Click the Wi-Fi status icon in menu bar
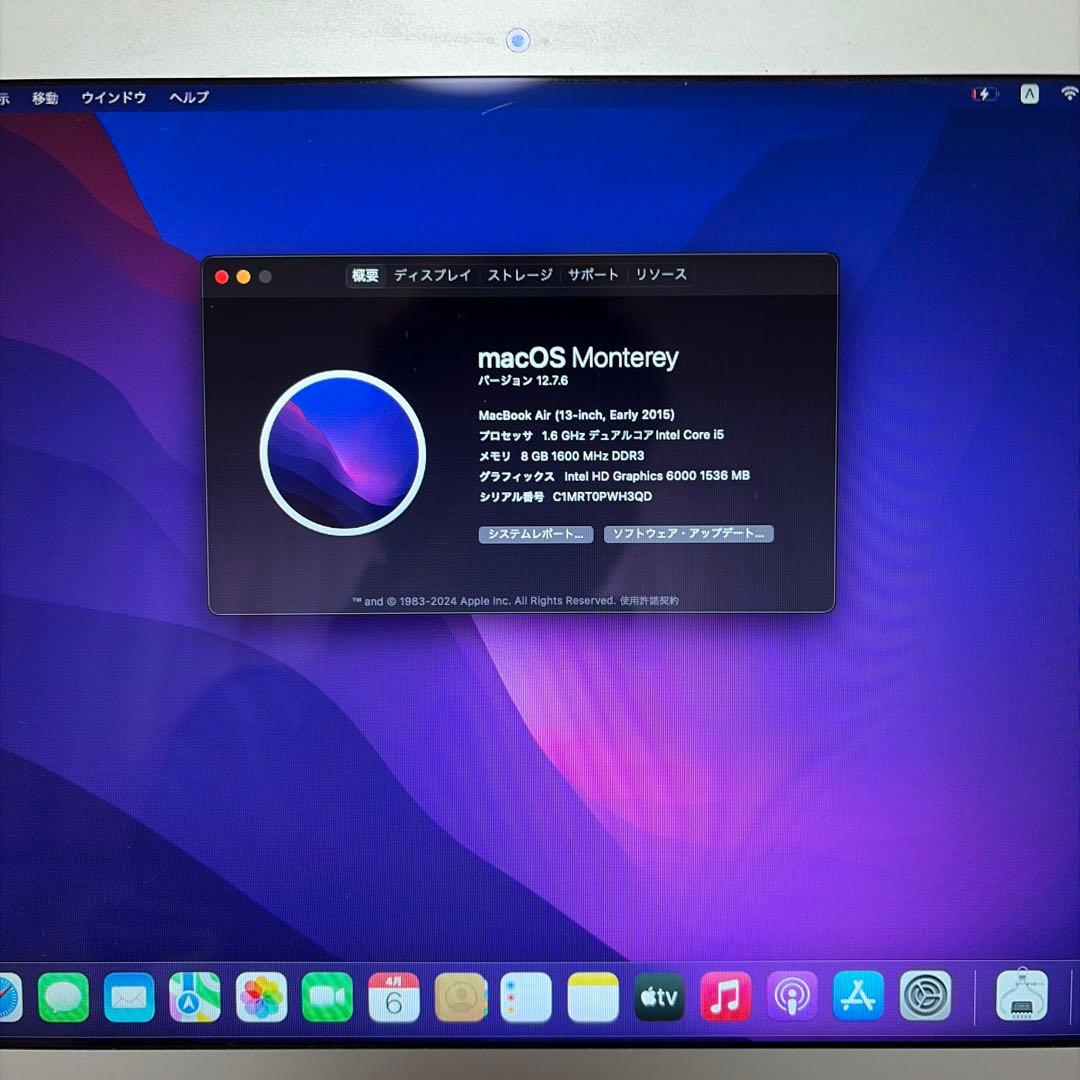The width and height of the screenshot is (1080, 1080). pos(1069,94)
